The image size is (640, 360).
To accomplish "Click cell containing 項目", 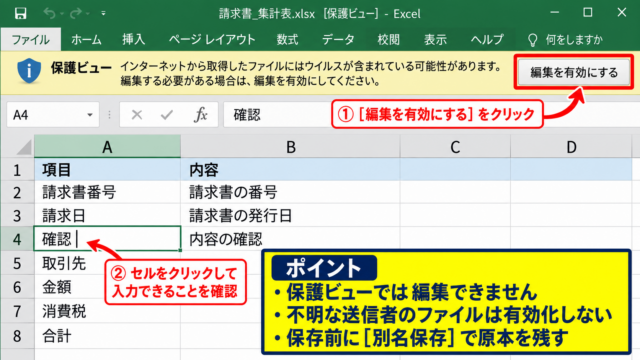I will point(107,170).
